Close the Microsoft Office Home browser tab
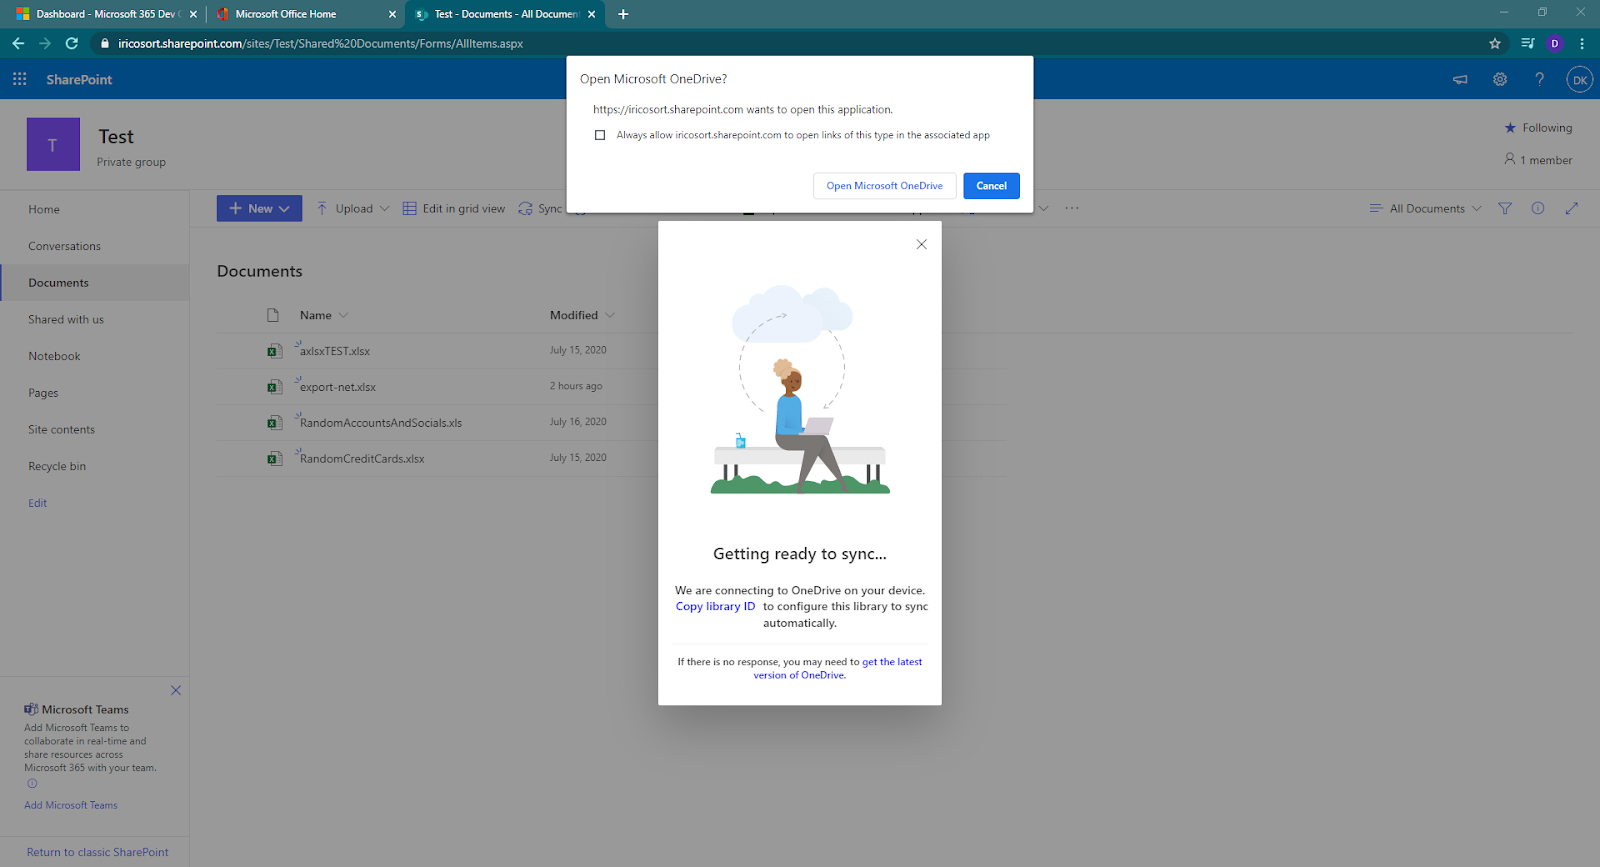This screenshot has width=1600, height=867. pos(392,14)
